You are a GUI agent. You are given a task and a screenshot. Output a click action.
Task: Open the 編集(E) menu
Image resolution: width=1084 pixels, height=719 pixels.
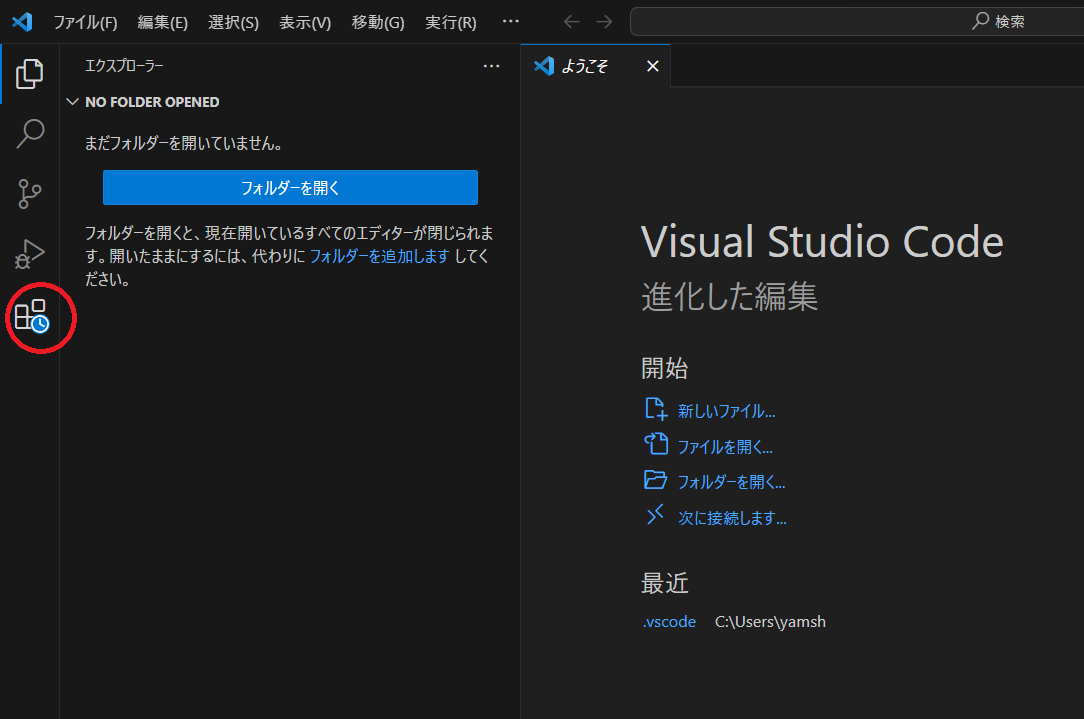pyautogui.click(x=162, y=22)
